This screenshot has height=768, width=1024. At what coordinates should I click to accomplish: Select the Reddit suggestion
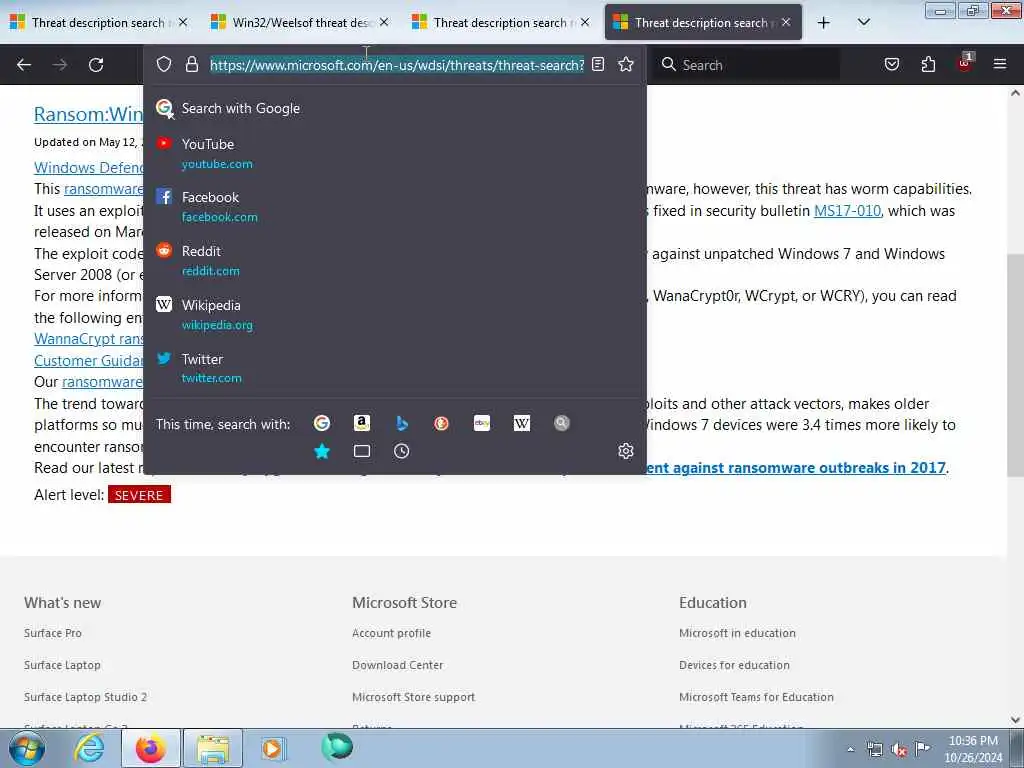click(394, 261)
